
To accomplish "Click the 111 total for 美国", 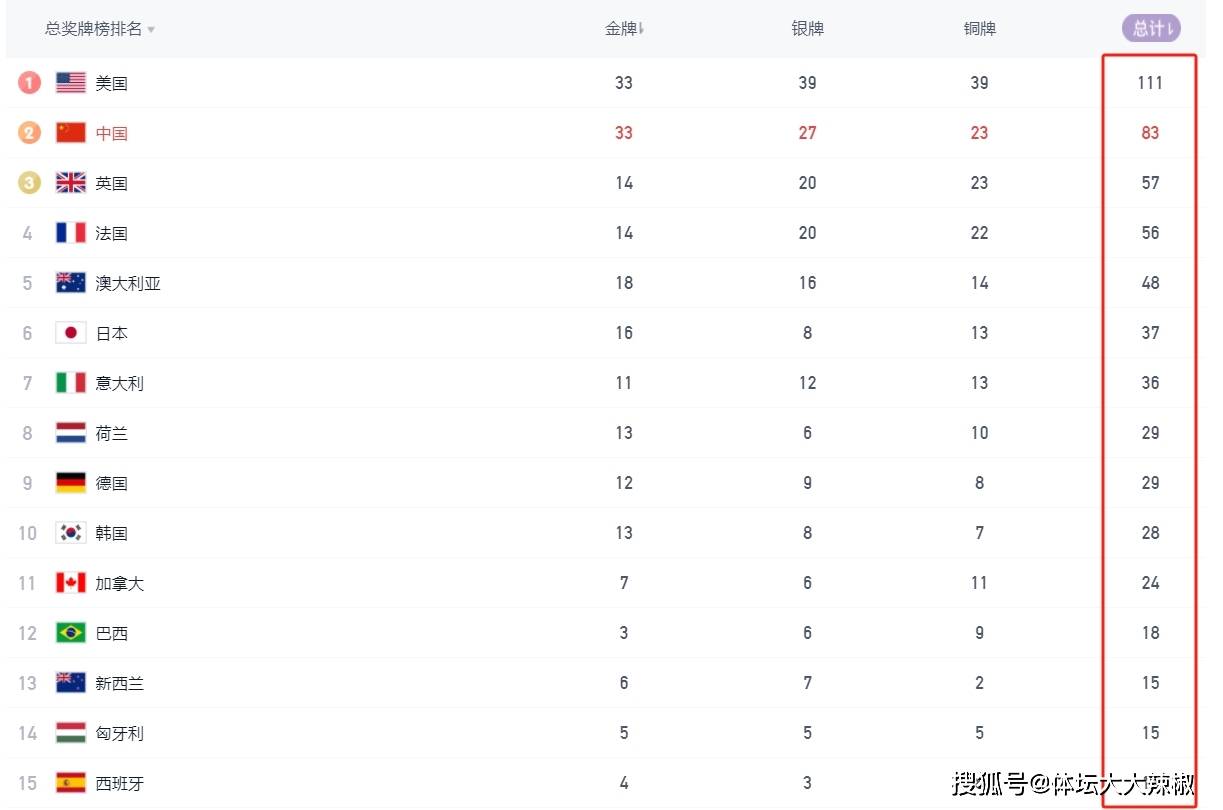I will (x=1150, y=83).
